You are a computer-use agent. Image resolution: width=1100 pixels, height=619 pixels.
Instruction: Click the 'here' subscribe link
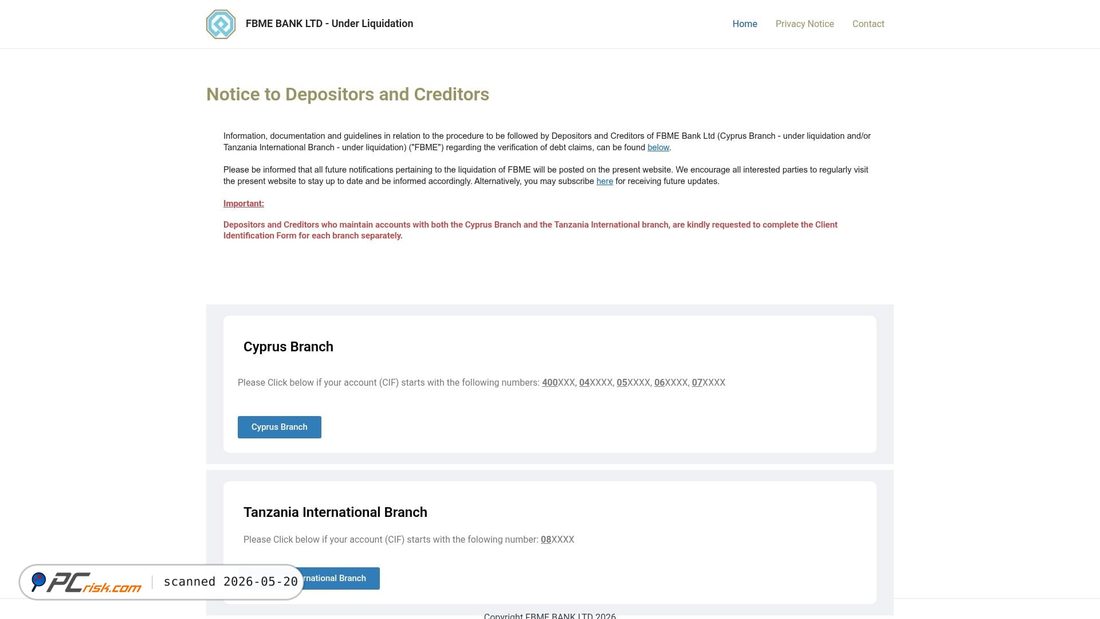pyautogui.click(x=605, y=181)
